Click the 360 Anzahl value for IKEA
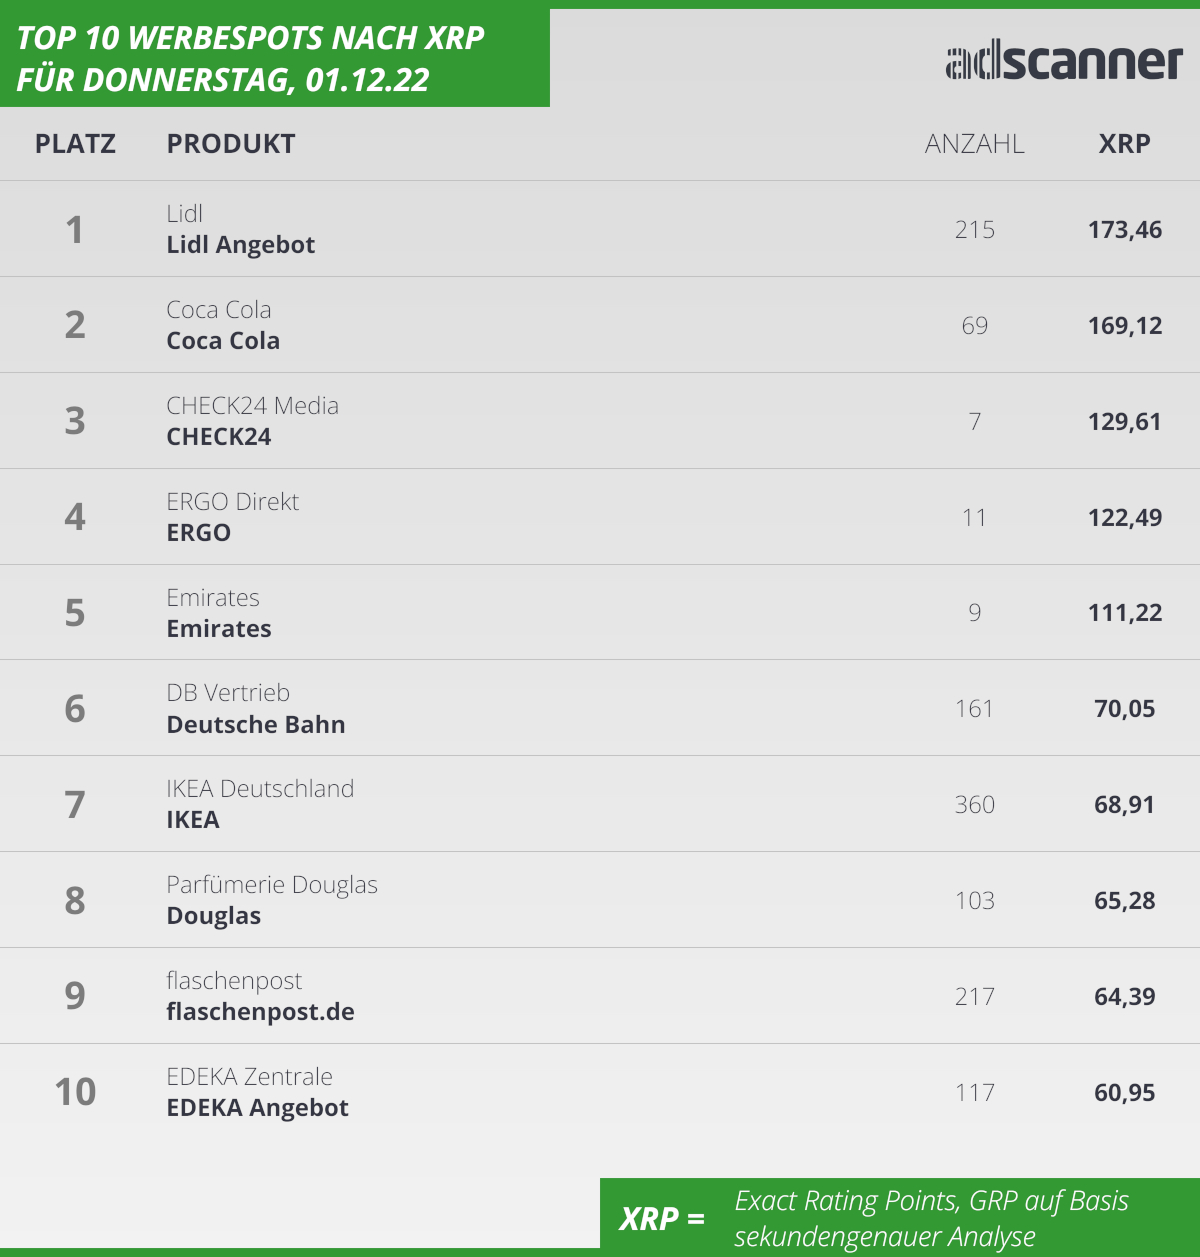 [975, 805]
